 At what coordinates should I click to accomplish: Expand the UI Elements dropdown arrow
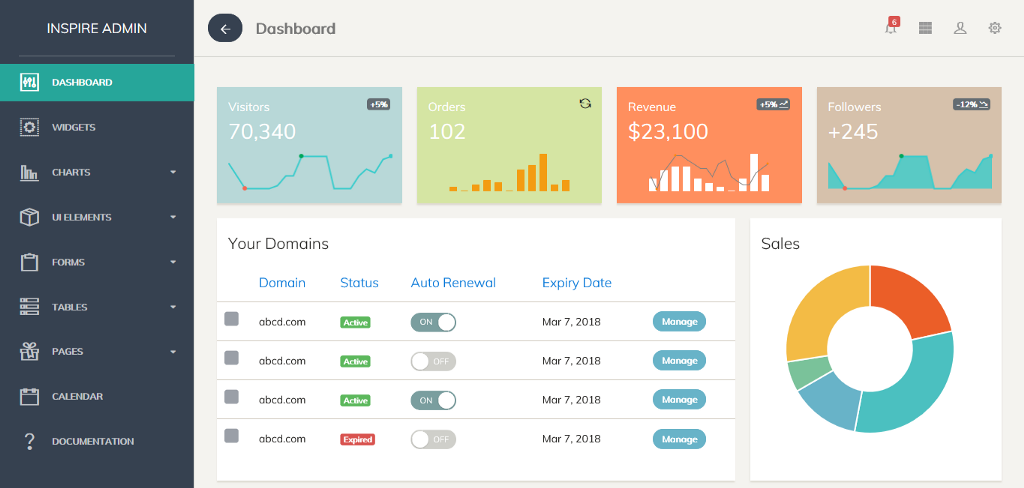pyautogui.click(x=173, y=217)
